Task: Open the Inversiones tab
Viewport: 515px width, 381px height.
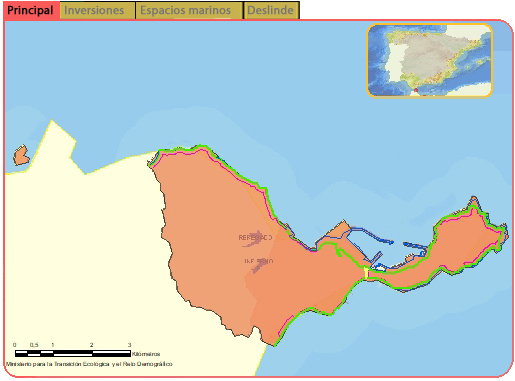Action: pyautogui.click(x=94, y=10)
